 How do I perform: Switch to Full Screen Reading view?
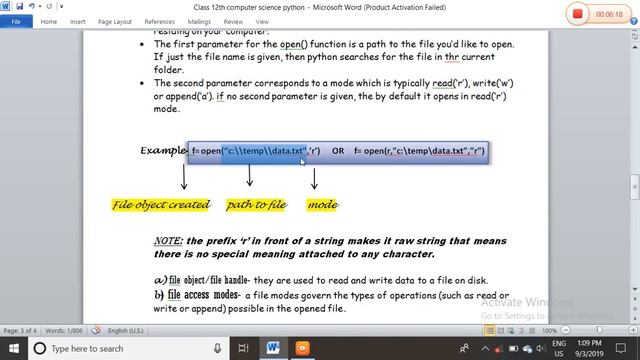pyautogui.click(x=501, y=331)
